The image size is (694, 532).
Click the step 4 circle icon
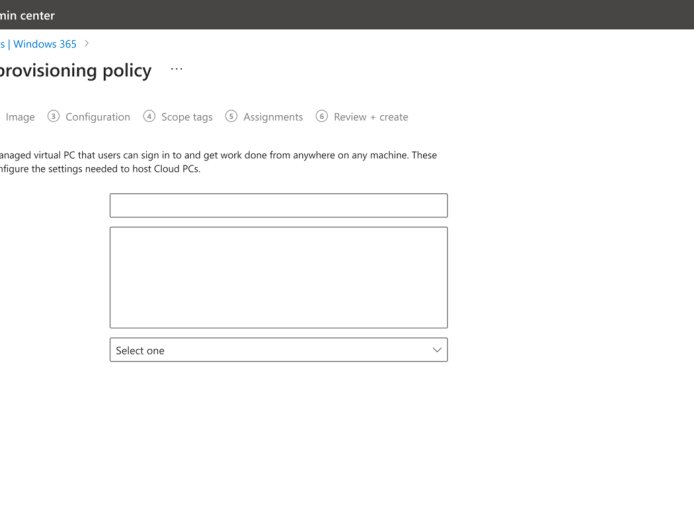pos(149,116)
